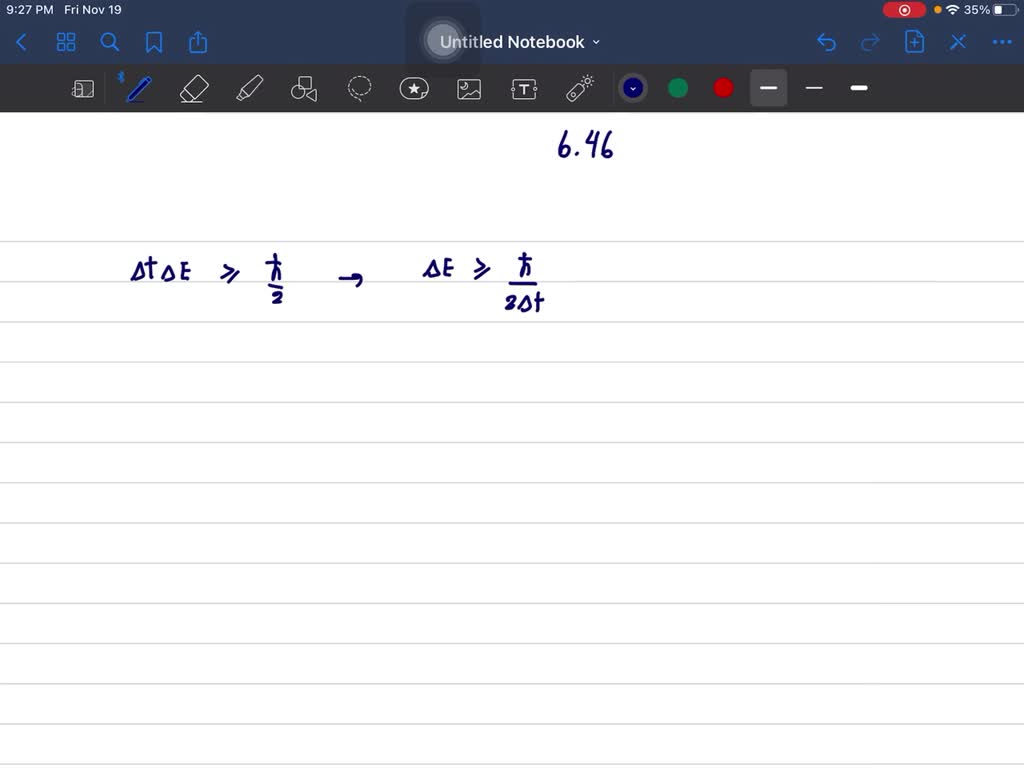Open the Untitled Notebook title dropdown
This screenshot has width=1024, height=768.
(x=597, y=42)
